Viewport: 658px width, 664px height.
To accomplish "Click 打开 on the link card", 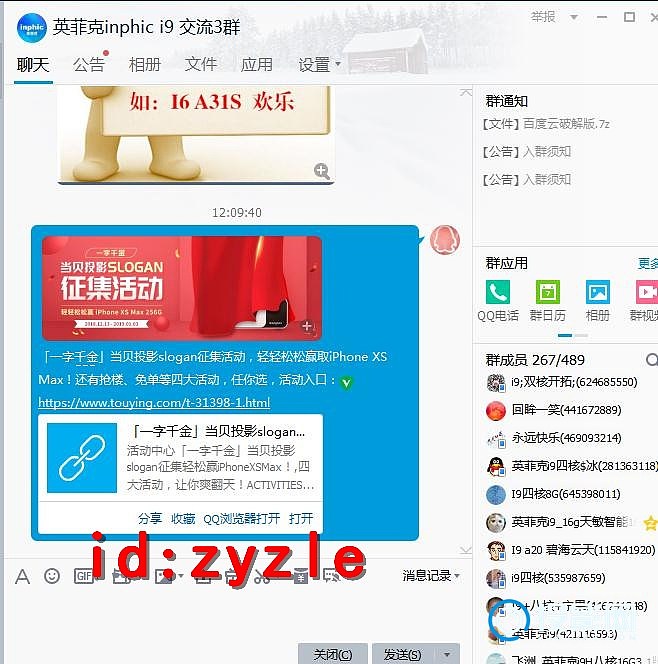I will [301, 518].
